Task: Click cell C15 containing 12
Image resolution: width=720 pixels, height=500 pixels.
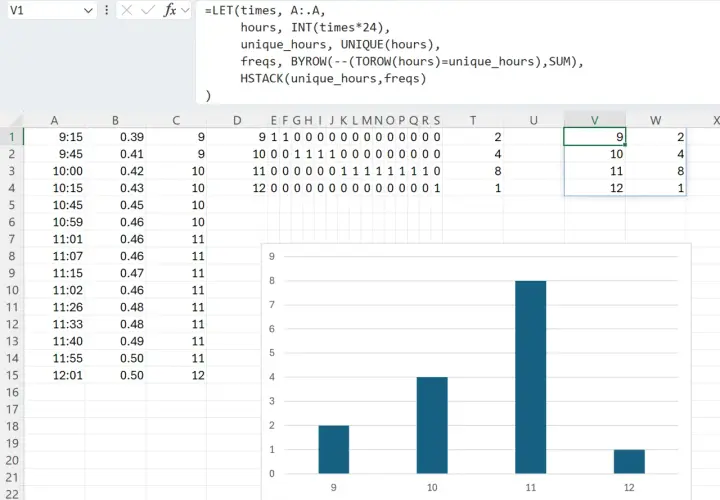Action: [176, 375]
